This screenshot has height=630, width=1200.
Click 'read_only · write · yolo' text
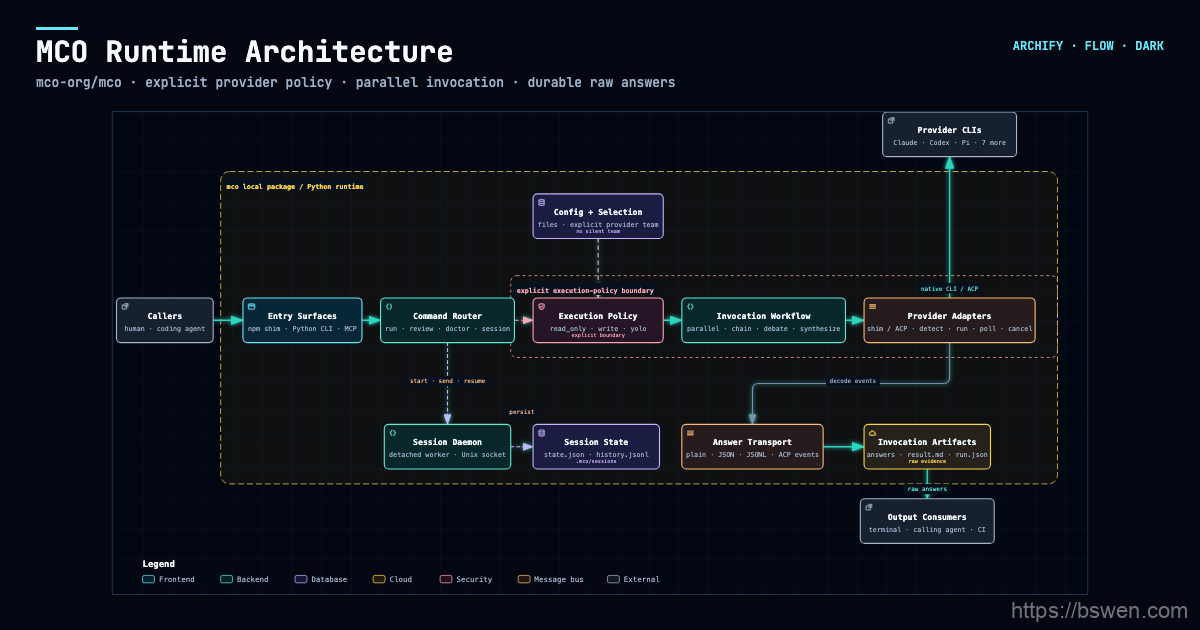coord(598,329)
